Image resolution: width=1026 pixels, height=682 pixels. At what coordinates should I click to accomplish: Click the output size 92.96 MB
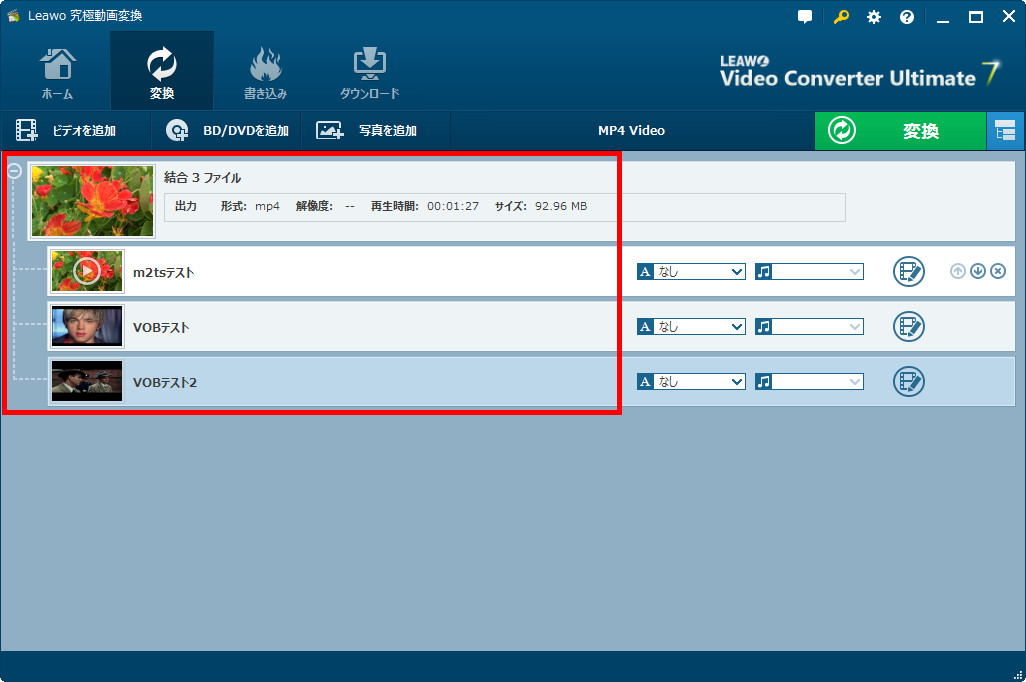coord(561,206)
